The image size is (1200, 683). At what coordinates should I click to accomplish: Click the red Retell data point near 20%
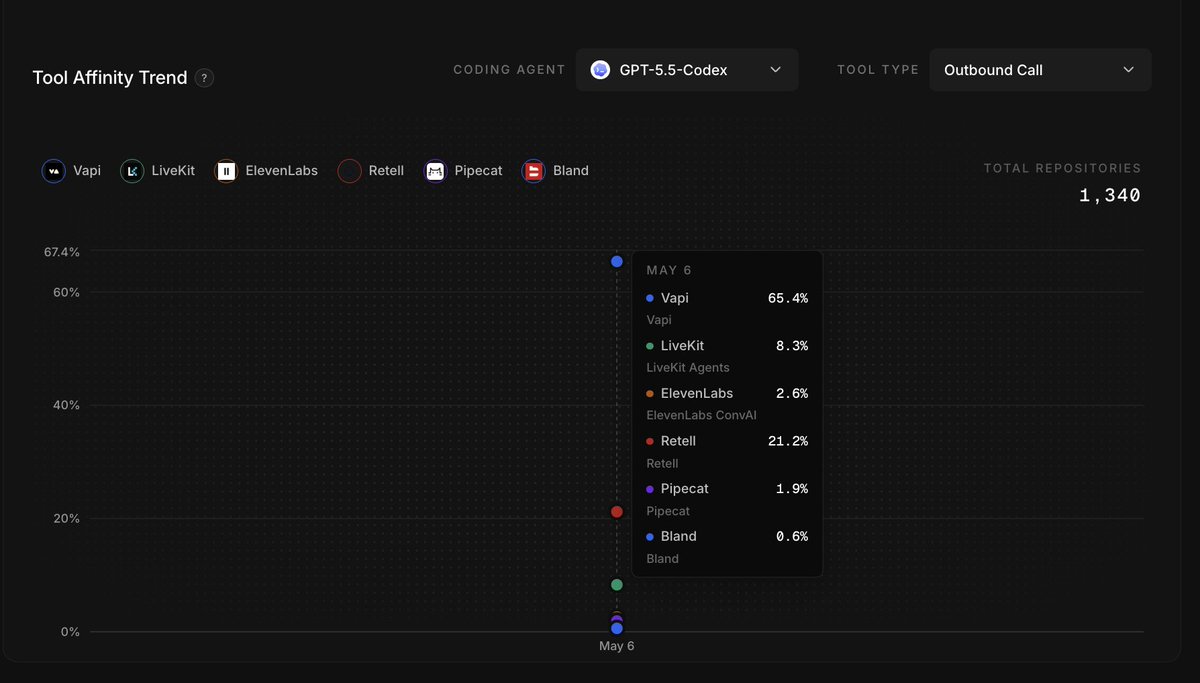tap(617, 511)
